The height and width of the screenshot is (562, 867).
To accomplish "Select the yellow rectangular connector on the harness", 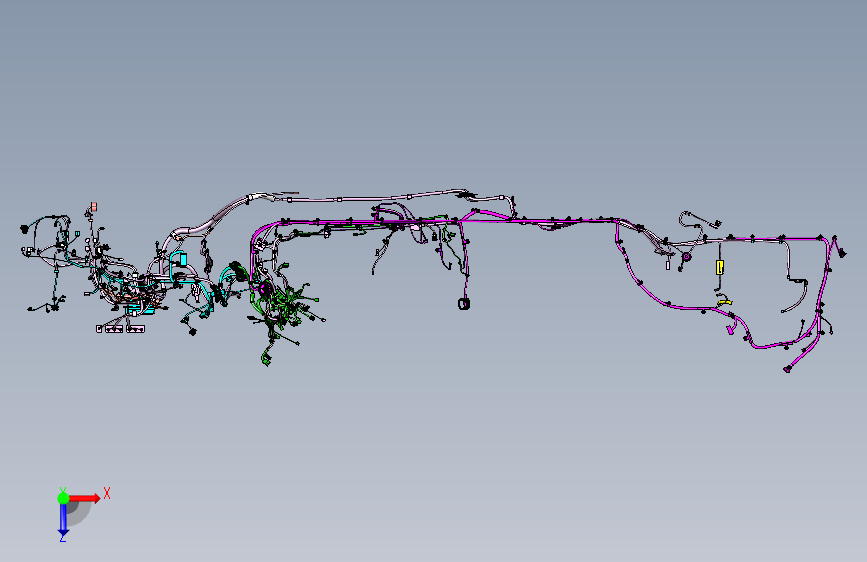I will pyautogui.click(x=719, y=268).
